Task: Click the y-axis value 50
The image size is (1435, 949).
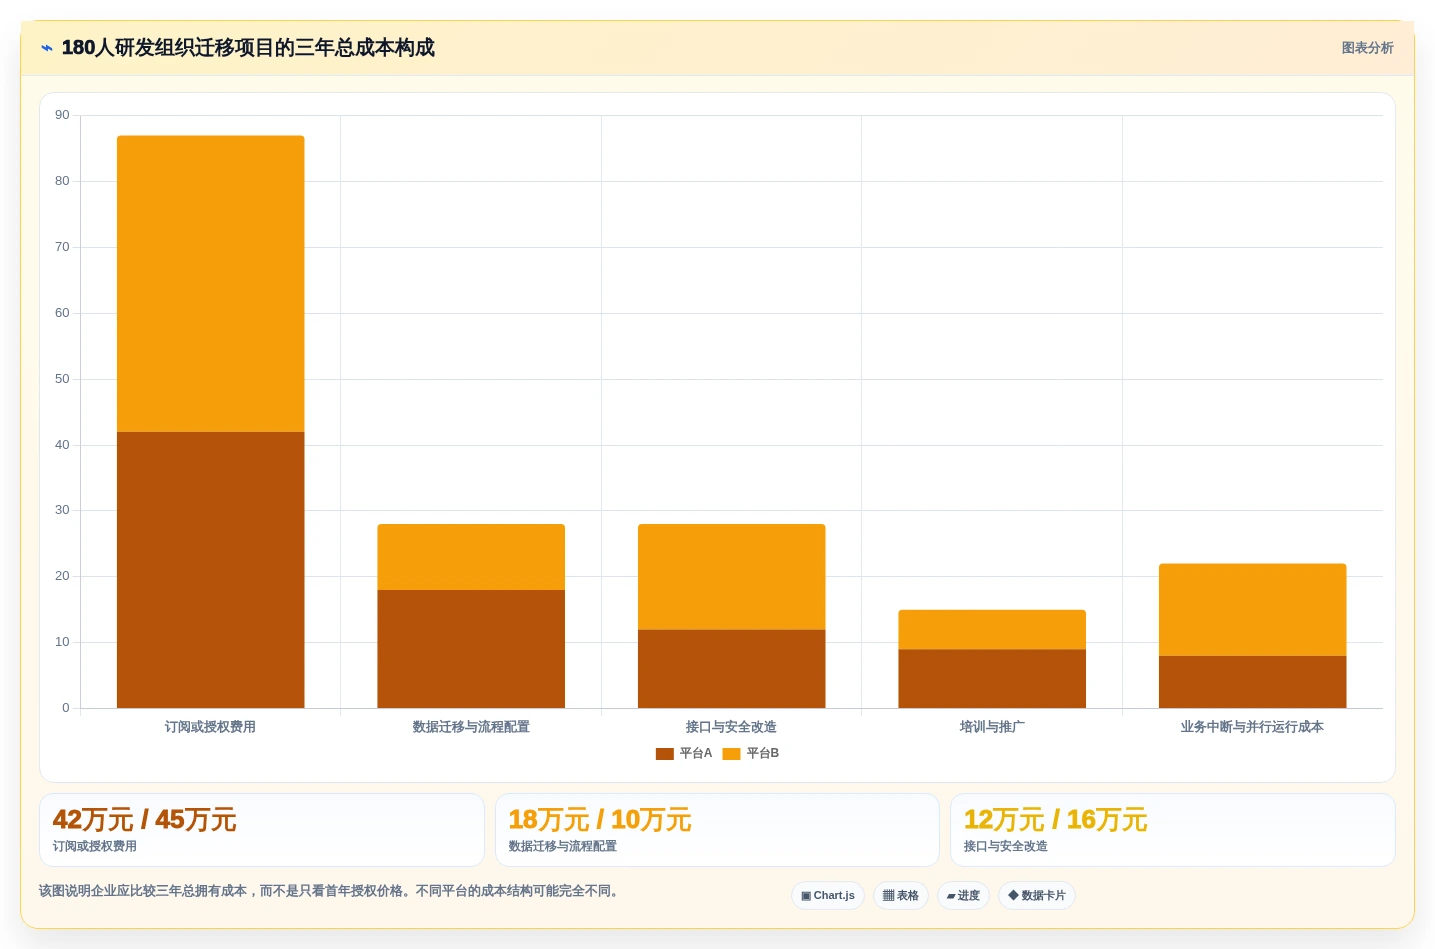Action: [63, 379]
